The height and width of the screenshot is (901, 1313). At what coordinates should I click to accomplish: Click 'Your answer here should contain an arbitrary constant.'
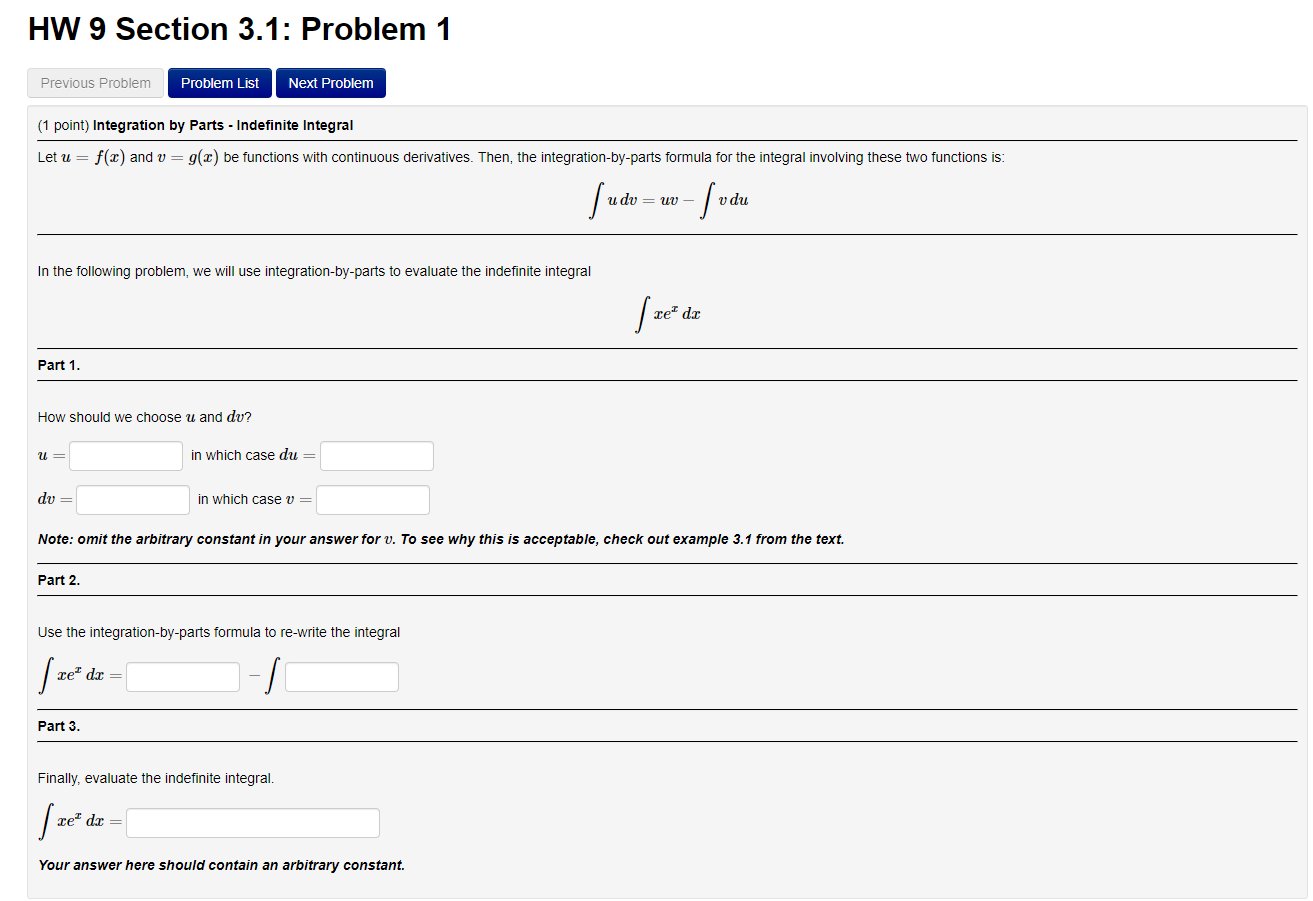[x=222, y=865]
